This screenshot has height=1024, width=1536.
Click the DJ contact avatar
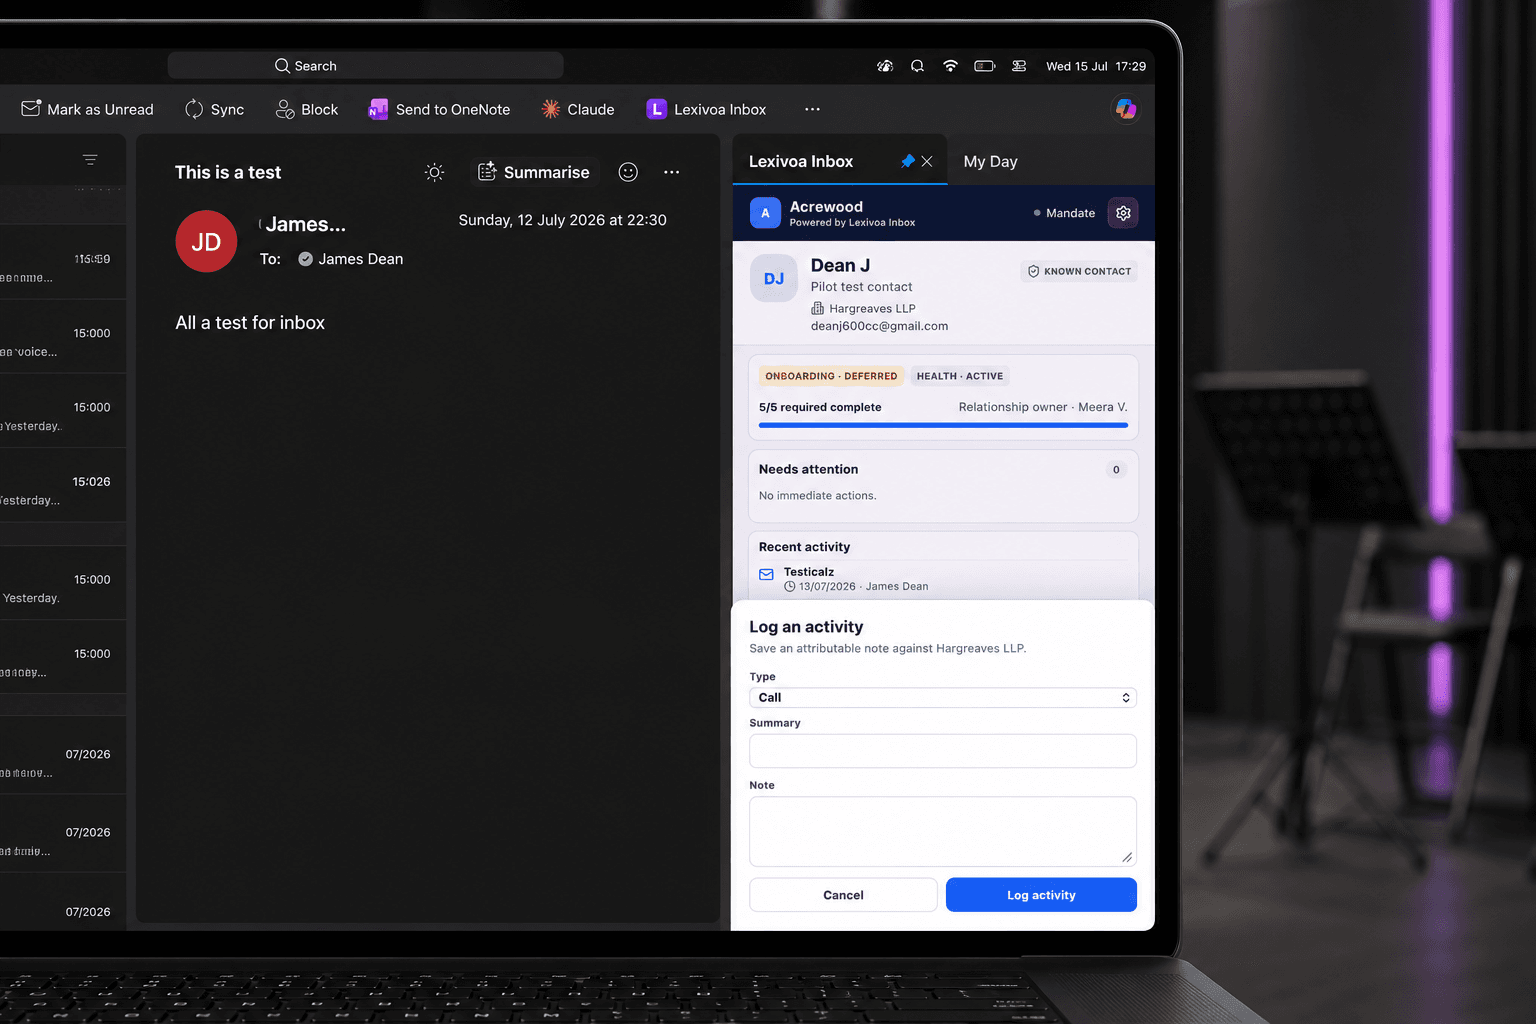(774, 278)
